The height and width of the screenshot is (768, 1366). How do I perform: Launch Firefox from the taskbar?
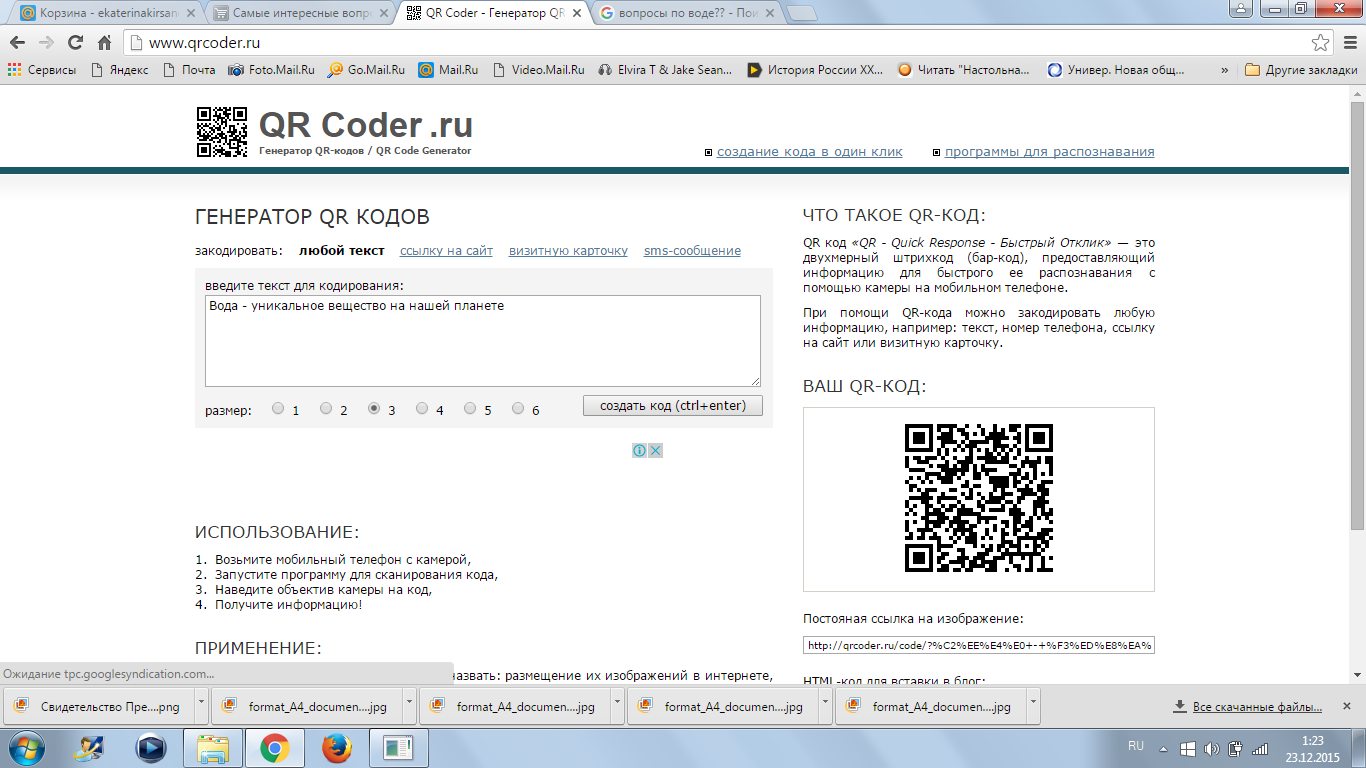point(337,748)
